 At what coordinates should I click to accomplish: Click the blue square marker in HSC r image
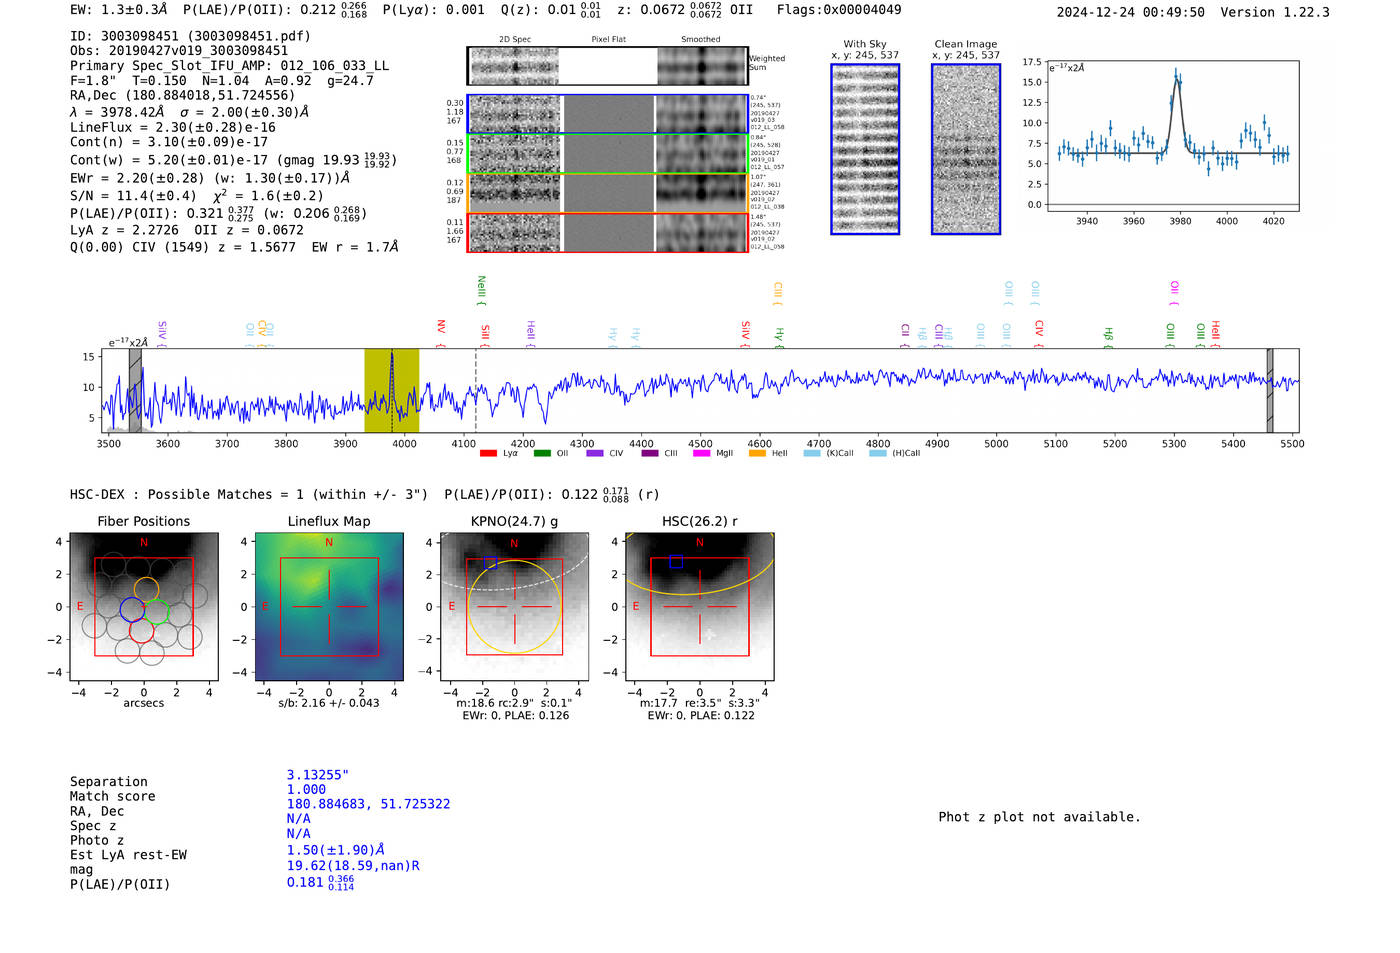click(676, 562)
